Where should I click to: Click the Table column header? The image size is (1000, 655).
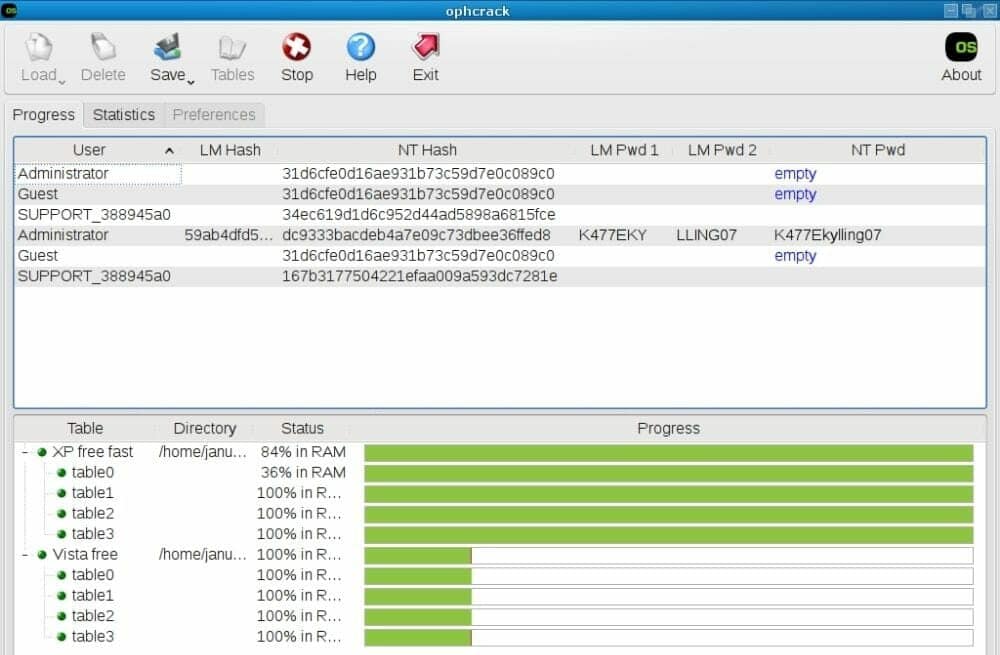85,428
